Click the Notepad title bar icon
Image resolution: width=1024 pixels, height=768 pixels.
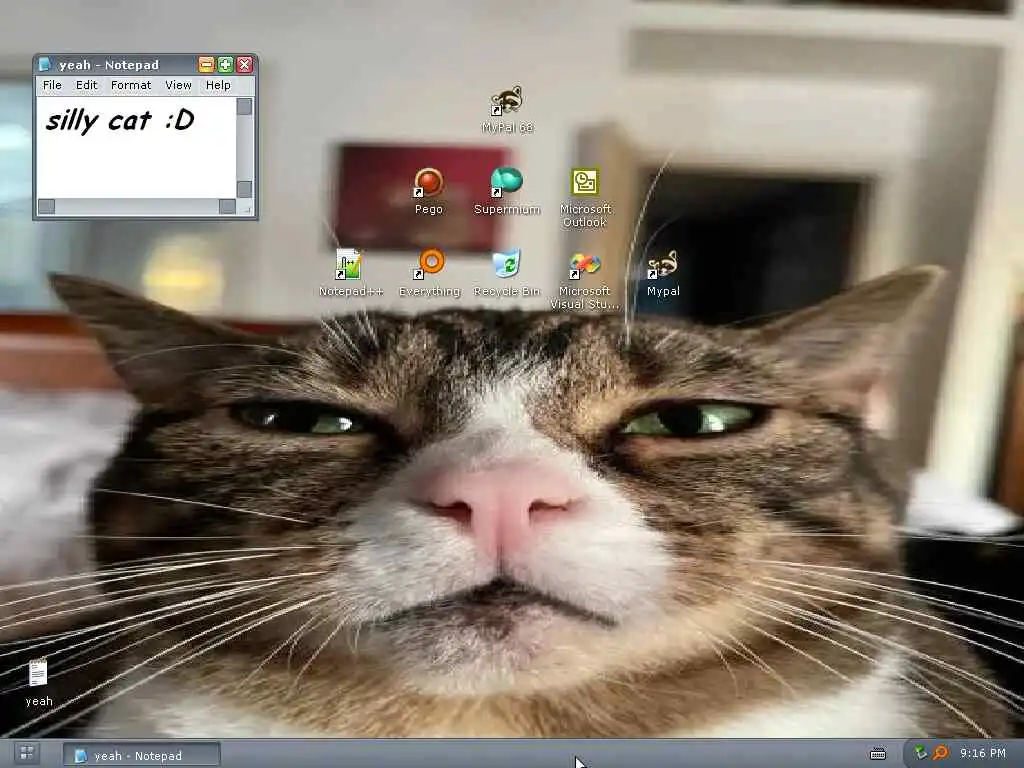coord(45,64)
